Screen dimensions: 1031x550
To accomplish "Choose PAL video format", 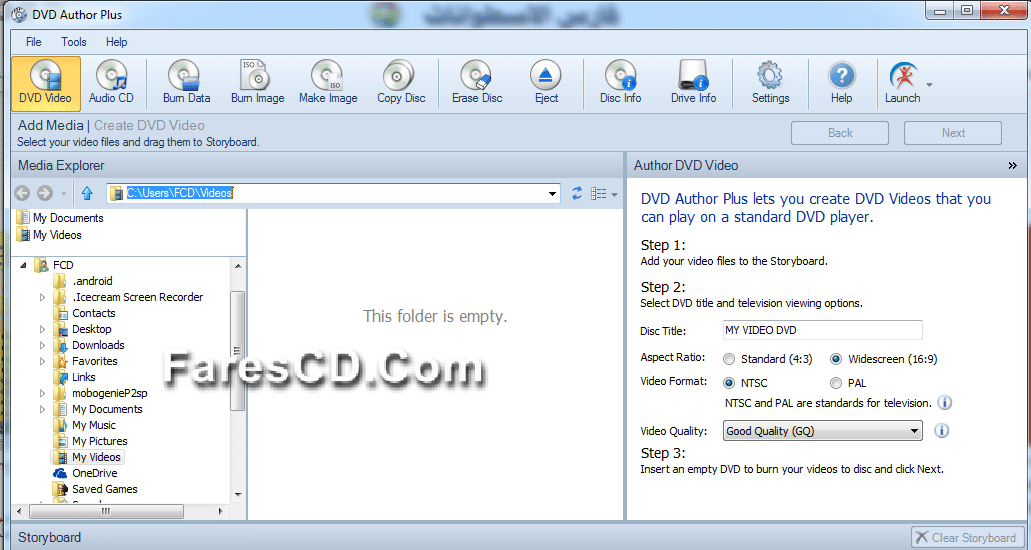I will click(x=836, y=383).
